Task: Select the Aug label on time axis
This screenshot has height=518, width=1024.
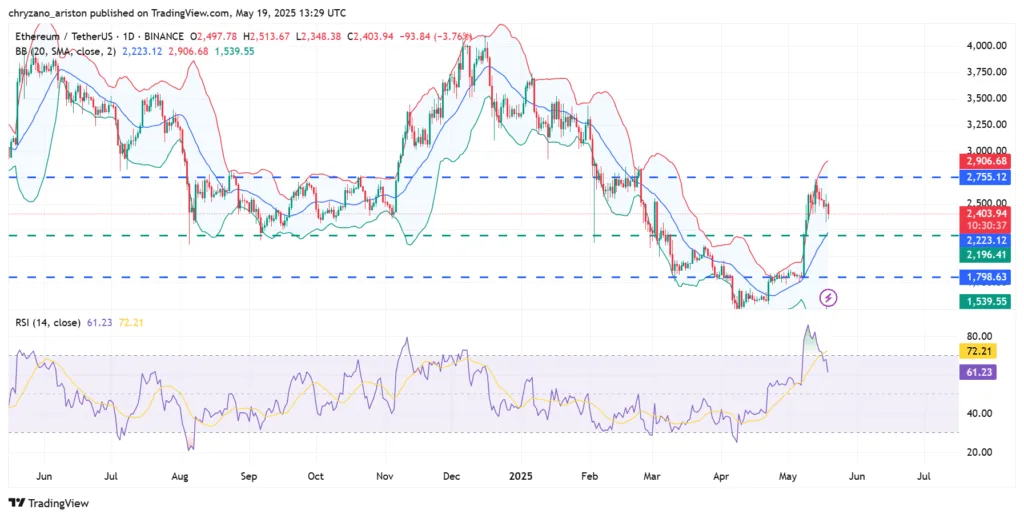Action: coord(180,477)
